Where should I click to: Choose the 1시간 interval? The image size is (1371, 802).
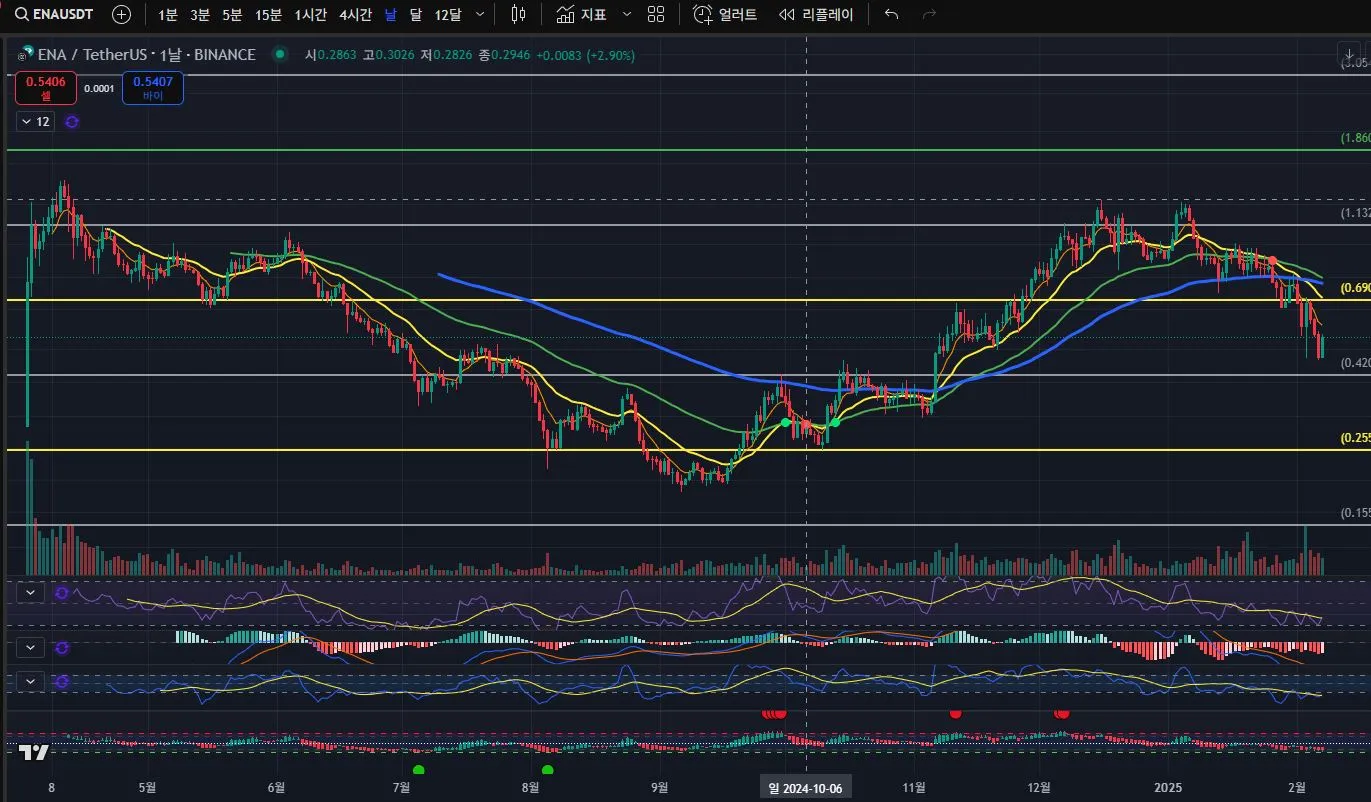pyautogui.click(x=311, y=15)
